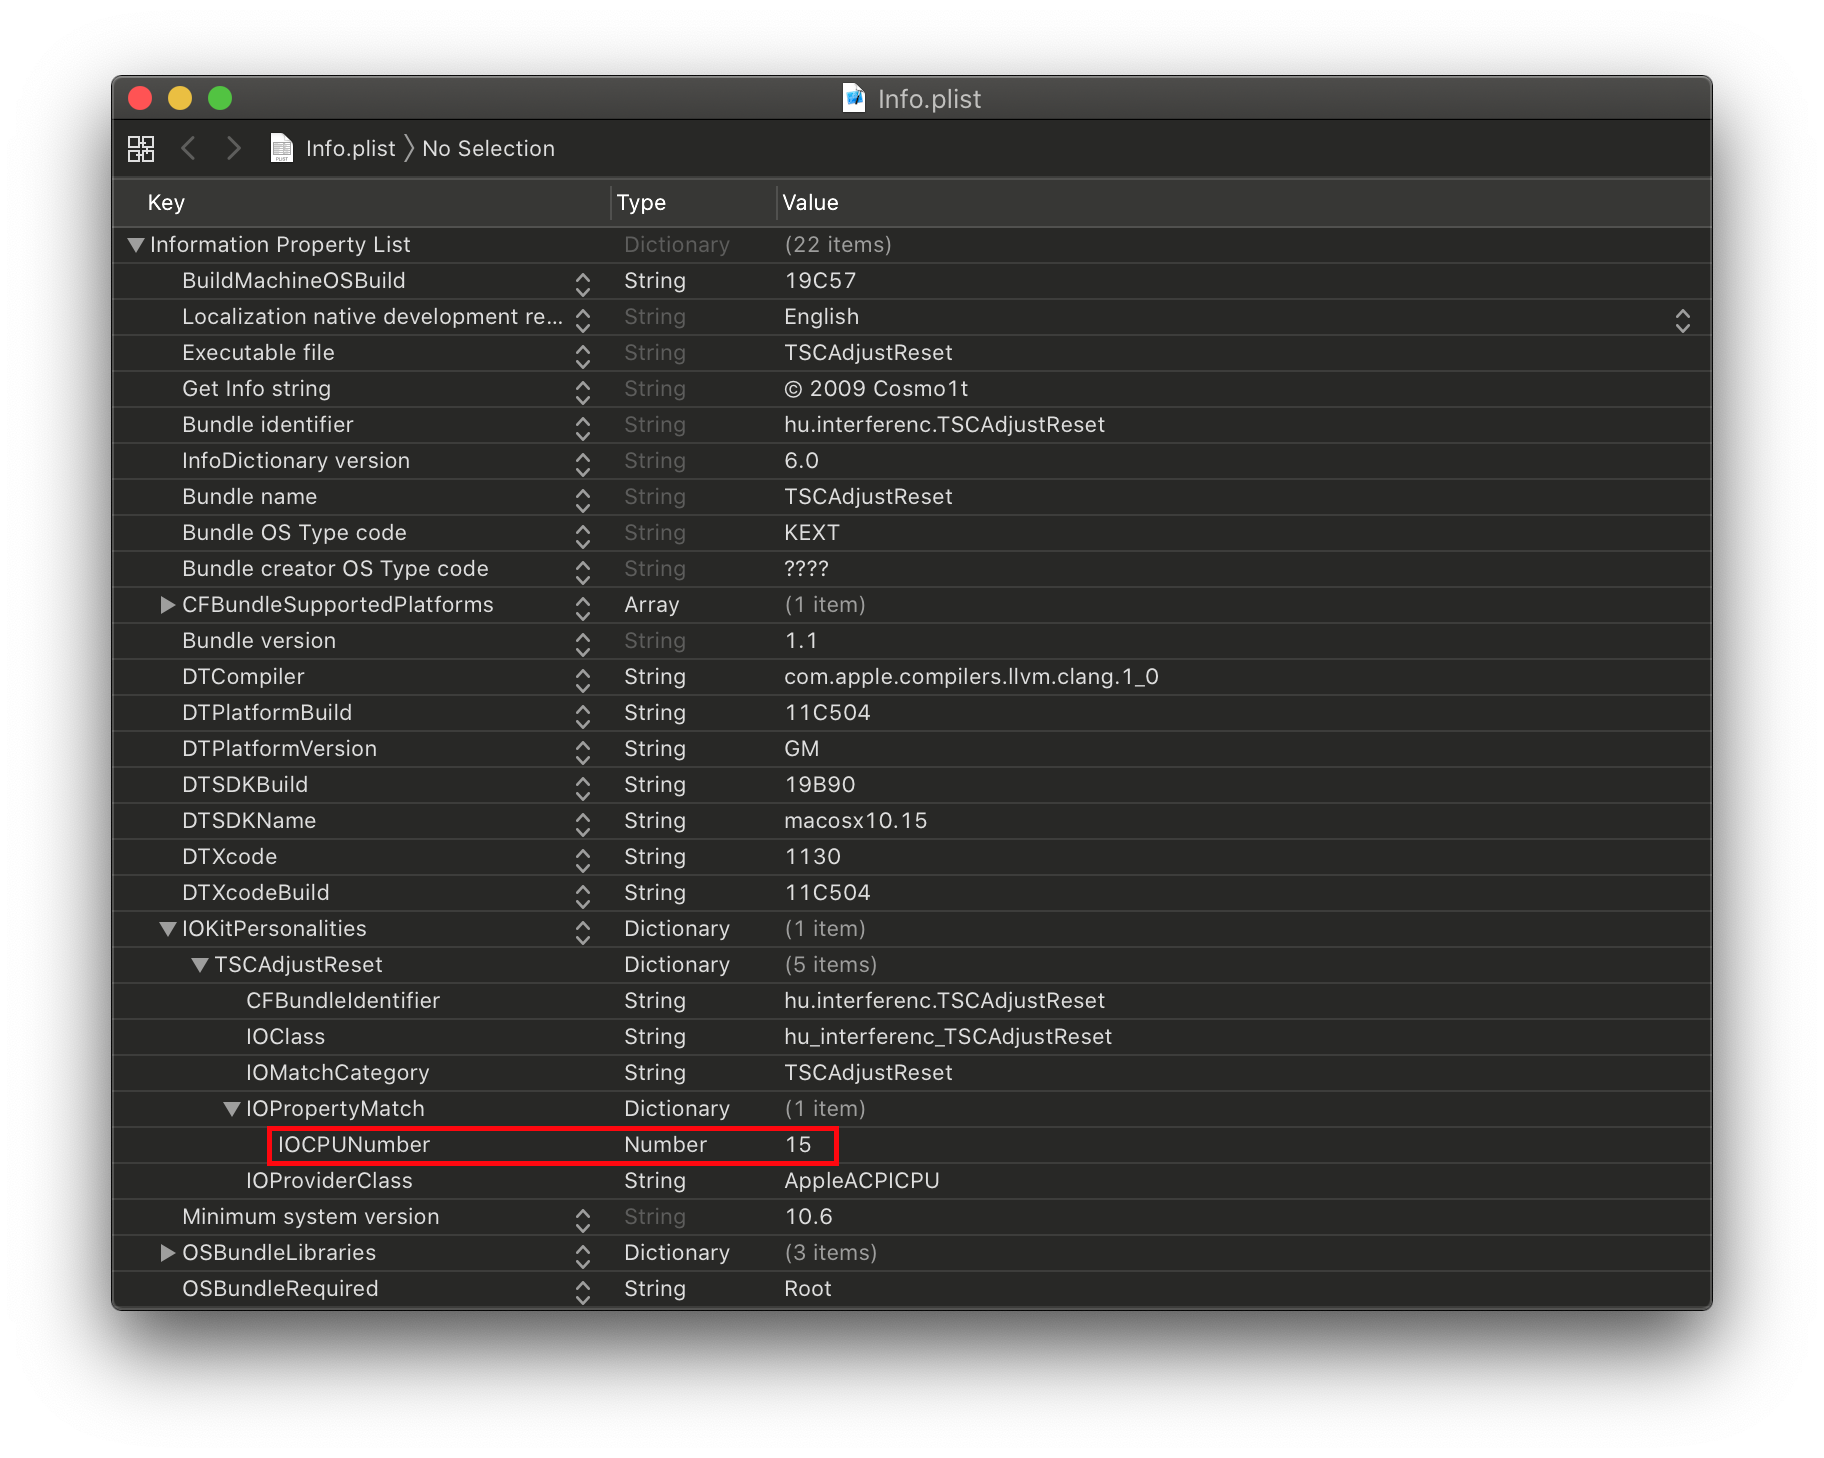This screenshot has height=1458, width=1824.
Task: Click the forward navigation arrow
Action: click(234, 149)
